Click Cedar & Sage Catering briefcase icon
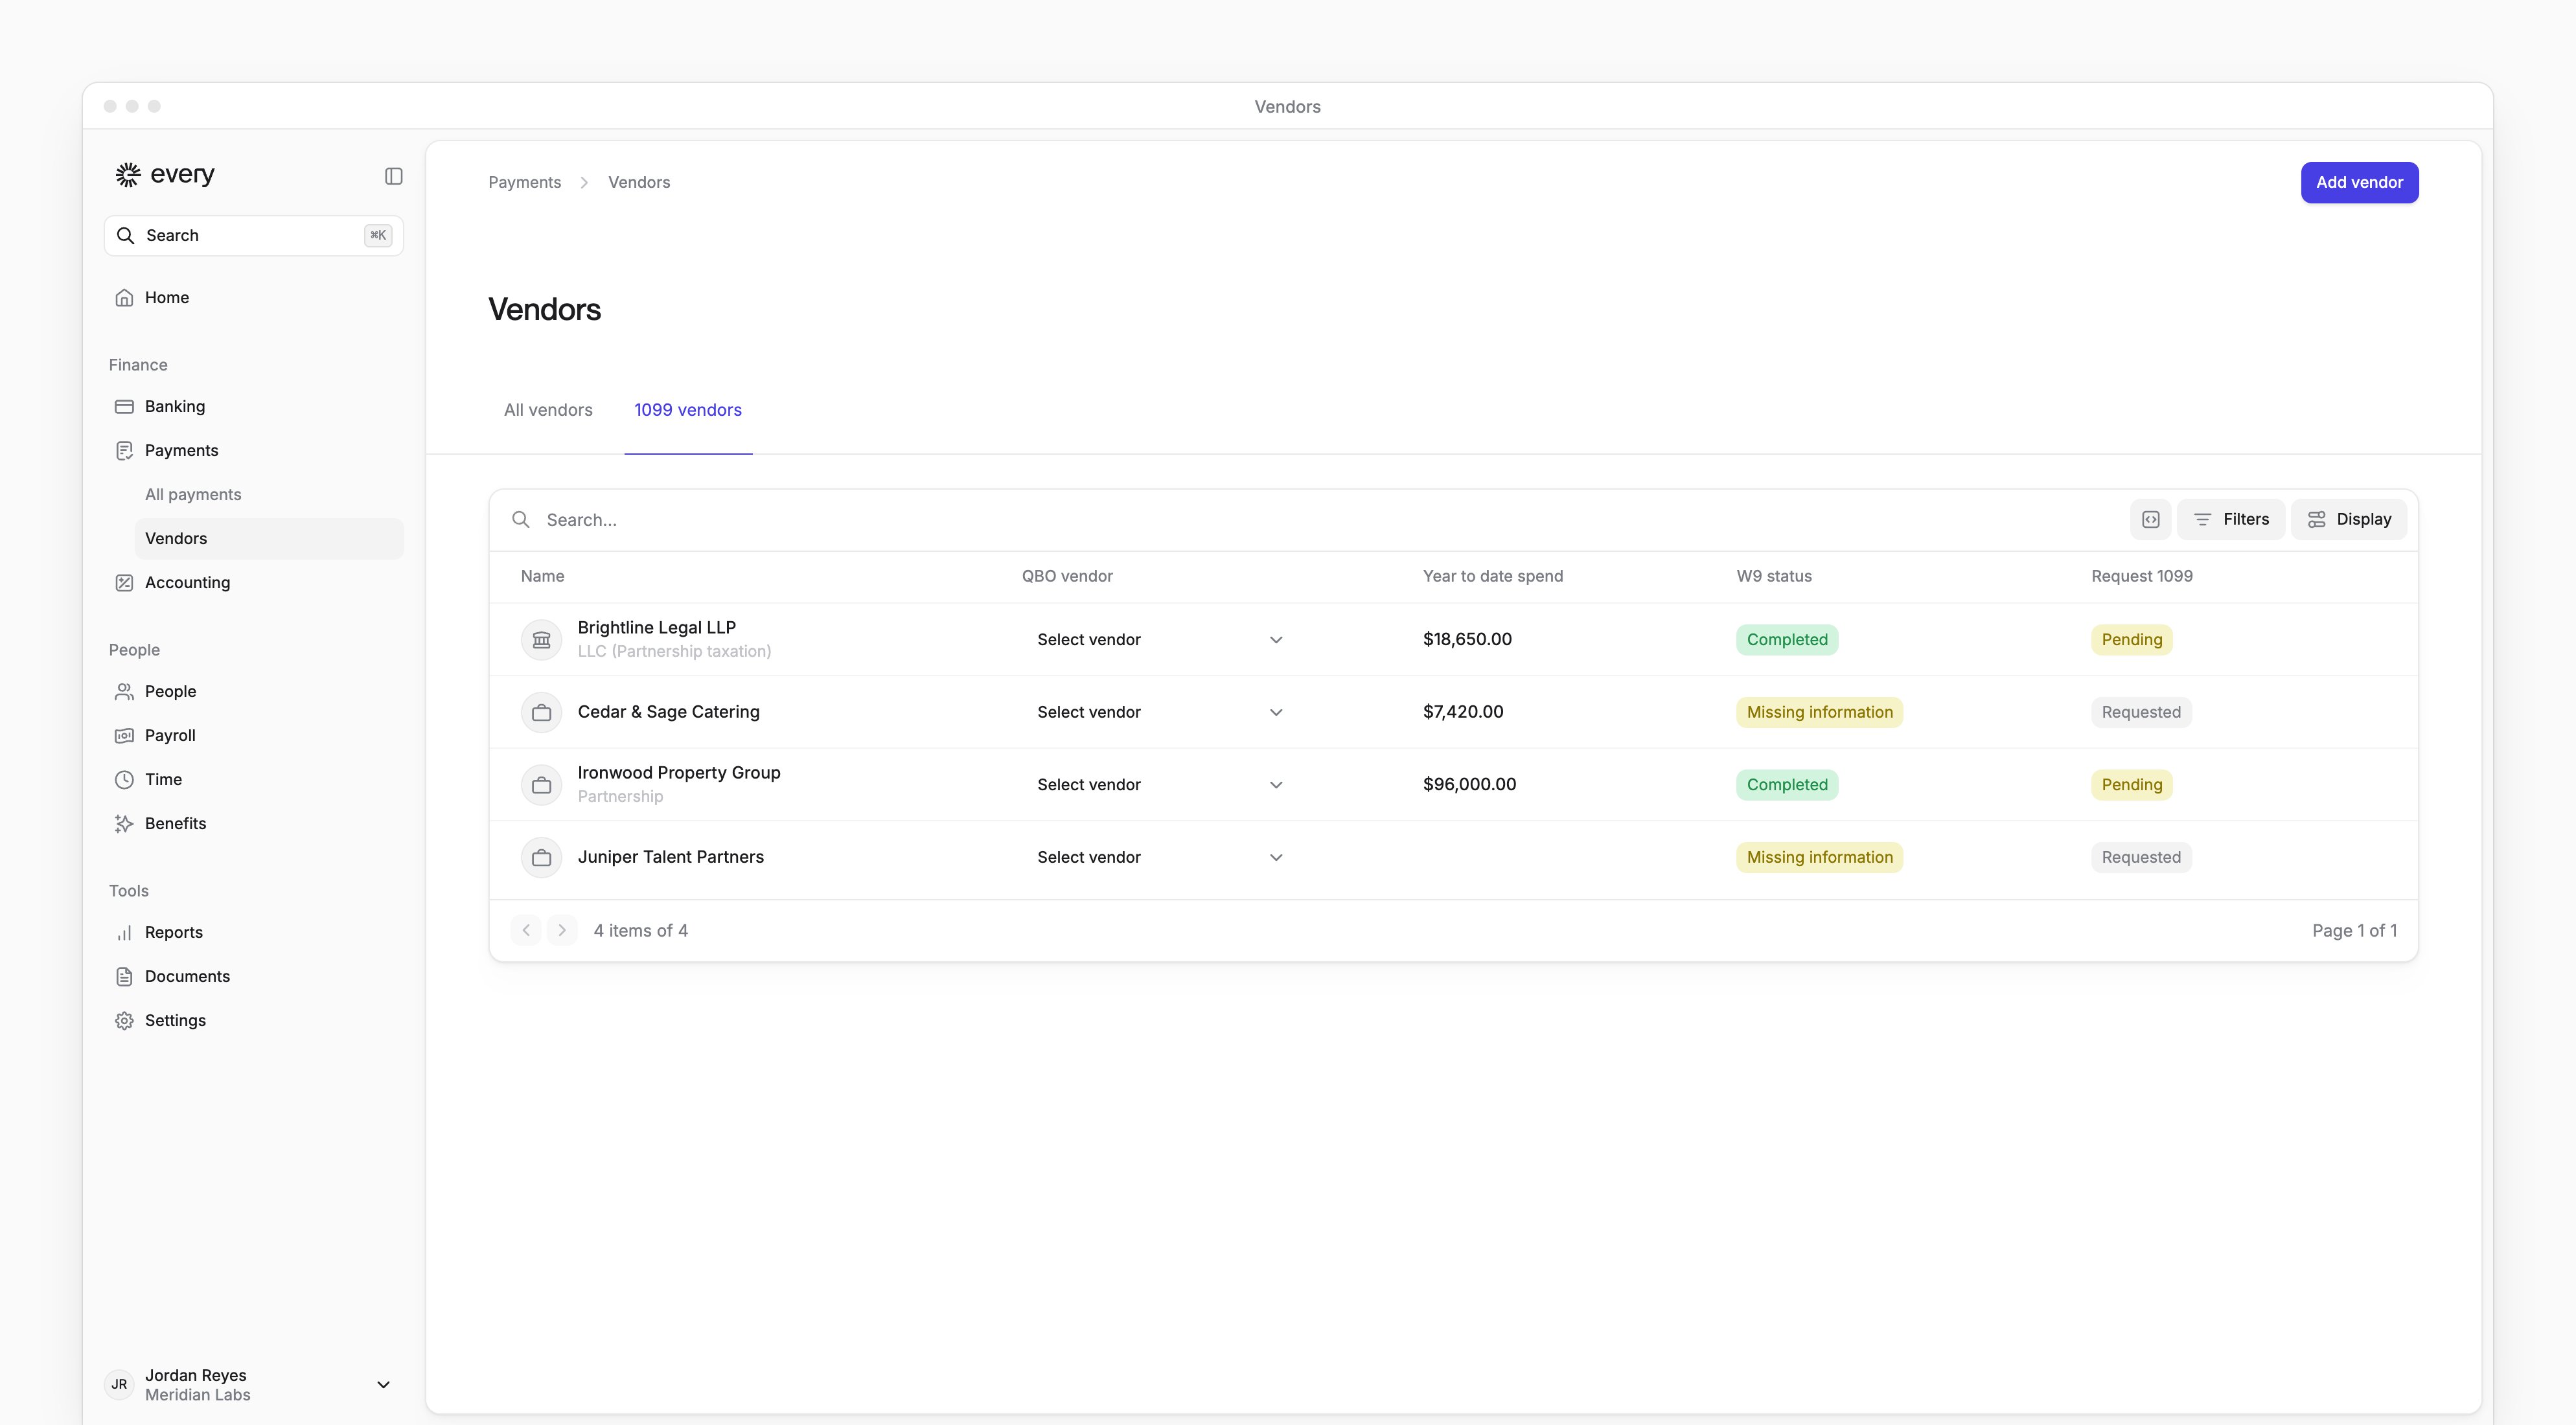Image resolution: width=2576 pixels, height=1425 pixels. point(541,712)
